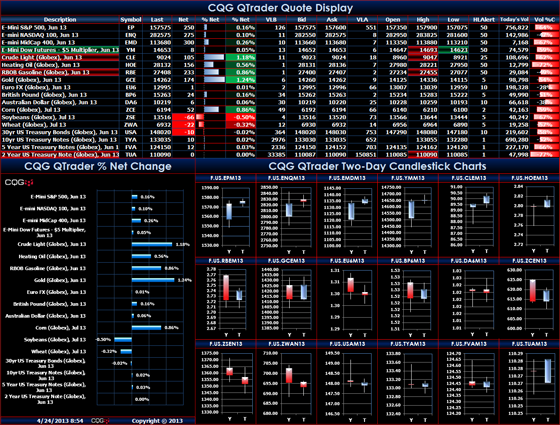Screen dimensions: 560x425
Task: Open the F.US.TYAM13 candlestick chart
Action: click(x=408, y=382)
